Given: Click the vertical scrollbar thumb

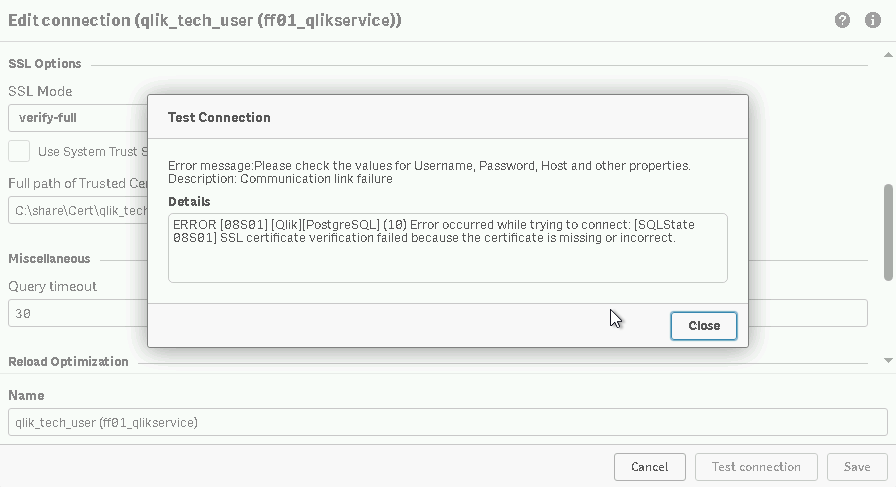Looking at the screenshot, I should pos(889,232).
